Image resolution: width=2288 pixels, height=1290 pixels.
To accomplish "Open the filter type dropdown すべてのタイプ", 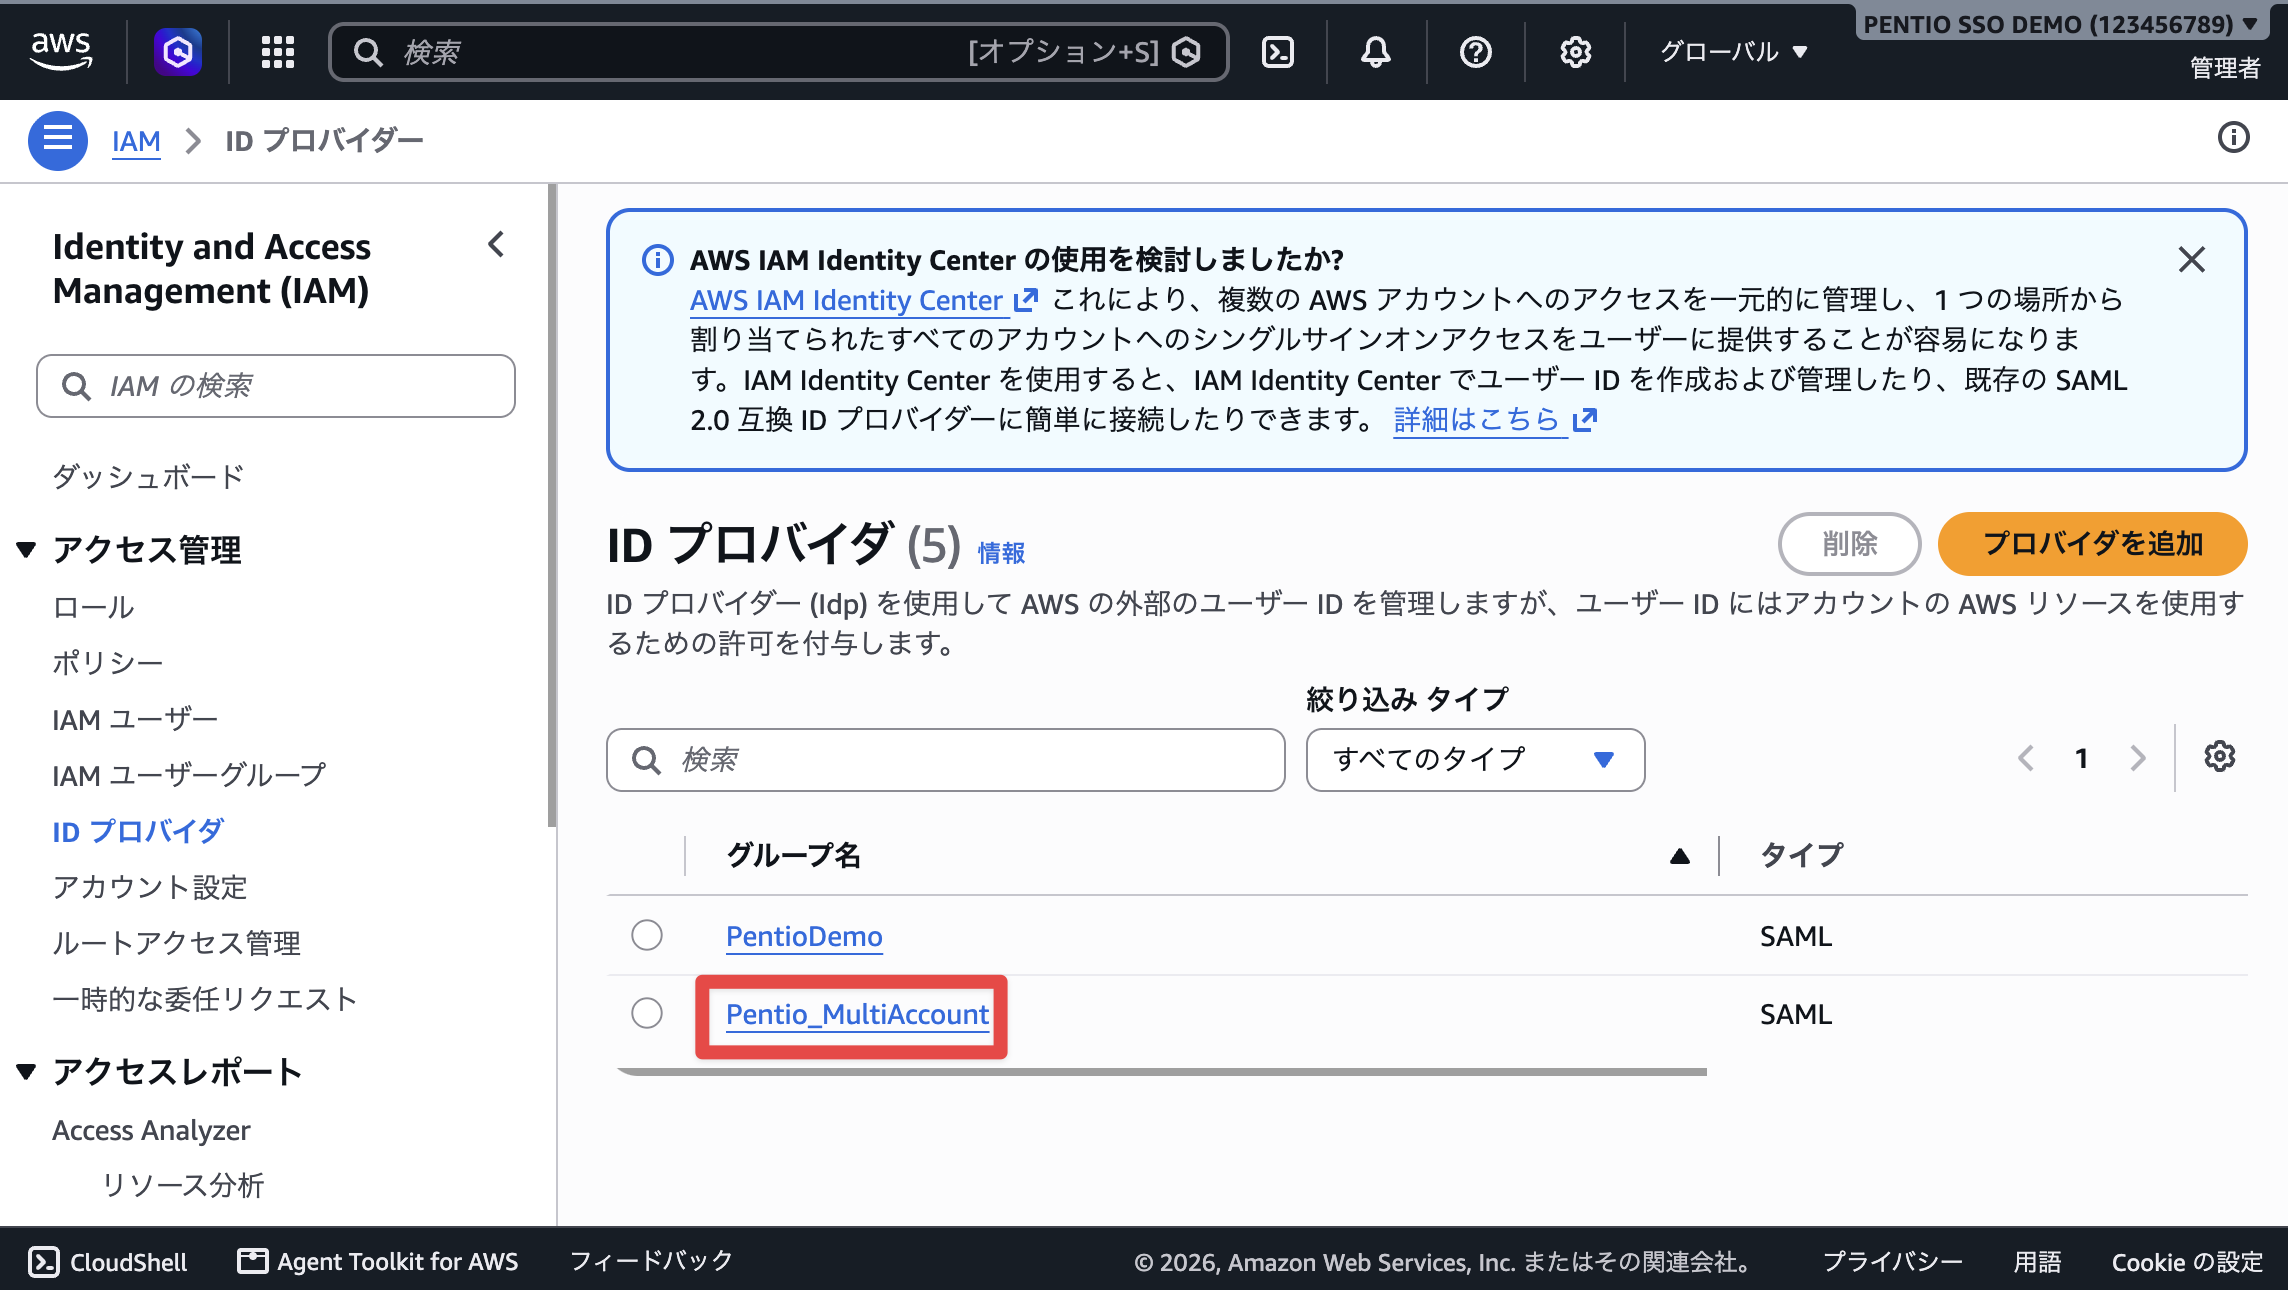I will pos(1475,760).
